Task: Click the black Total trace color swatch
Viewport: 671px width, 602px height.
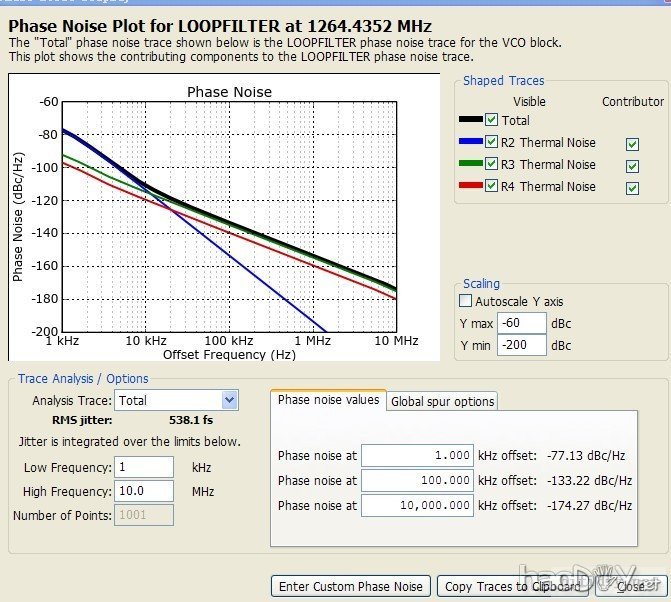Action: coord(469,120)
